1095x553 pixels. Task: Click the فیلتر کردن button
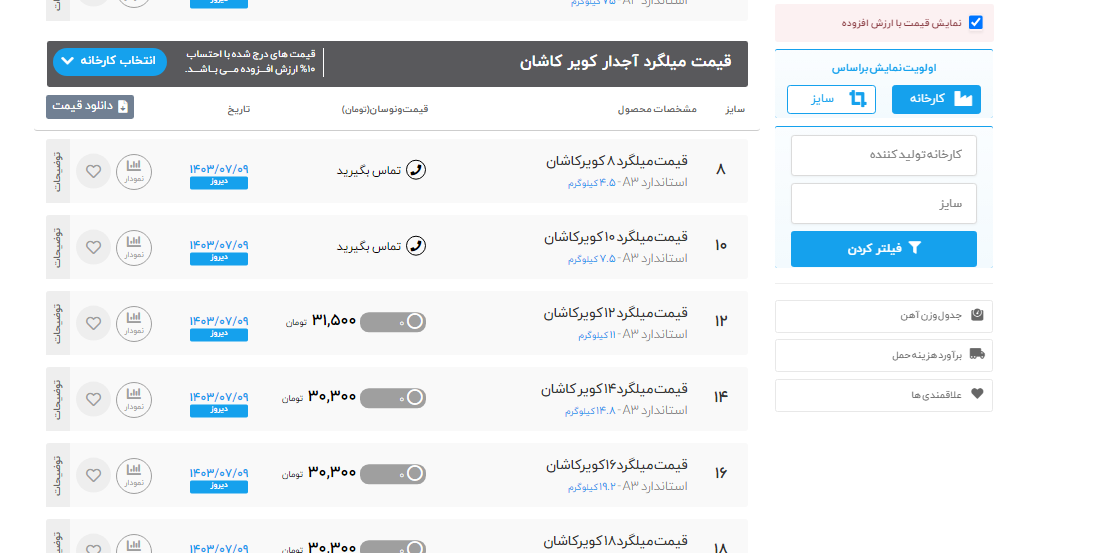(883, 249)
